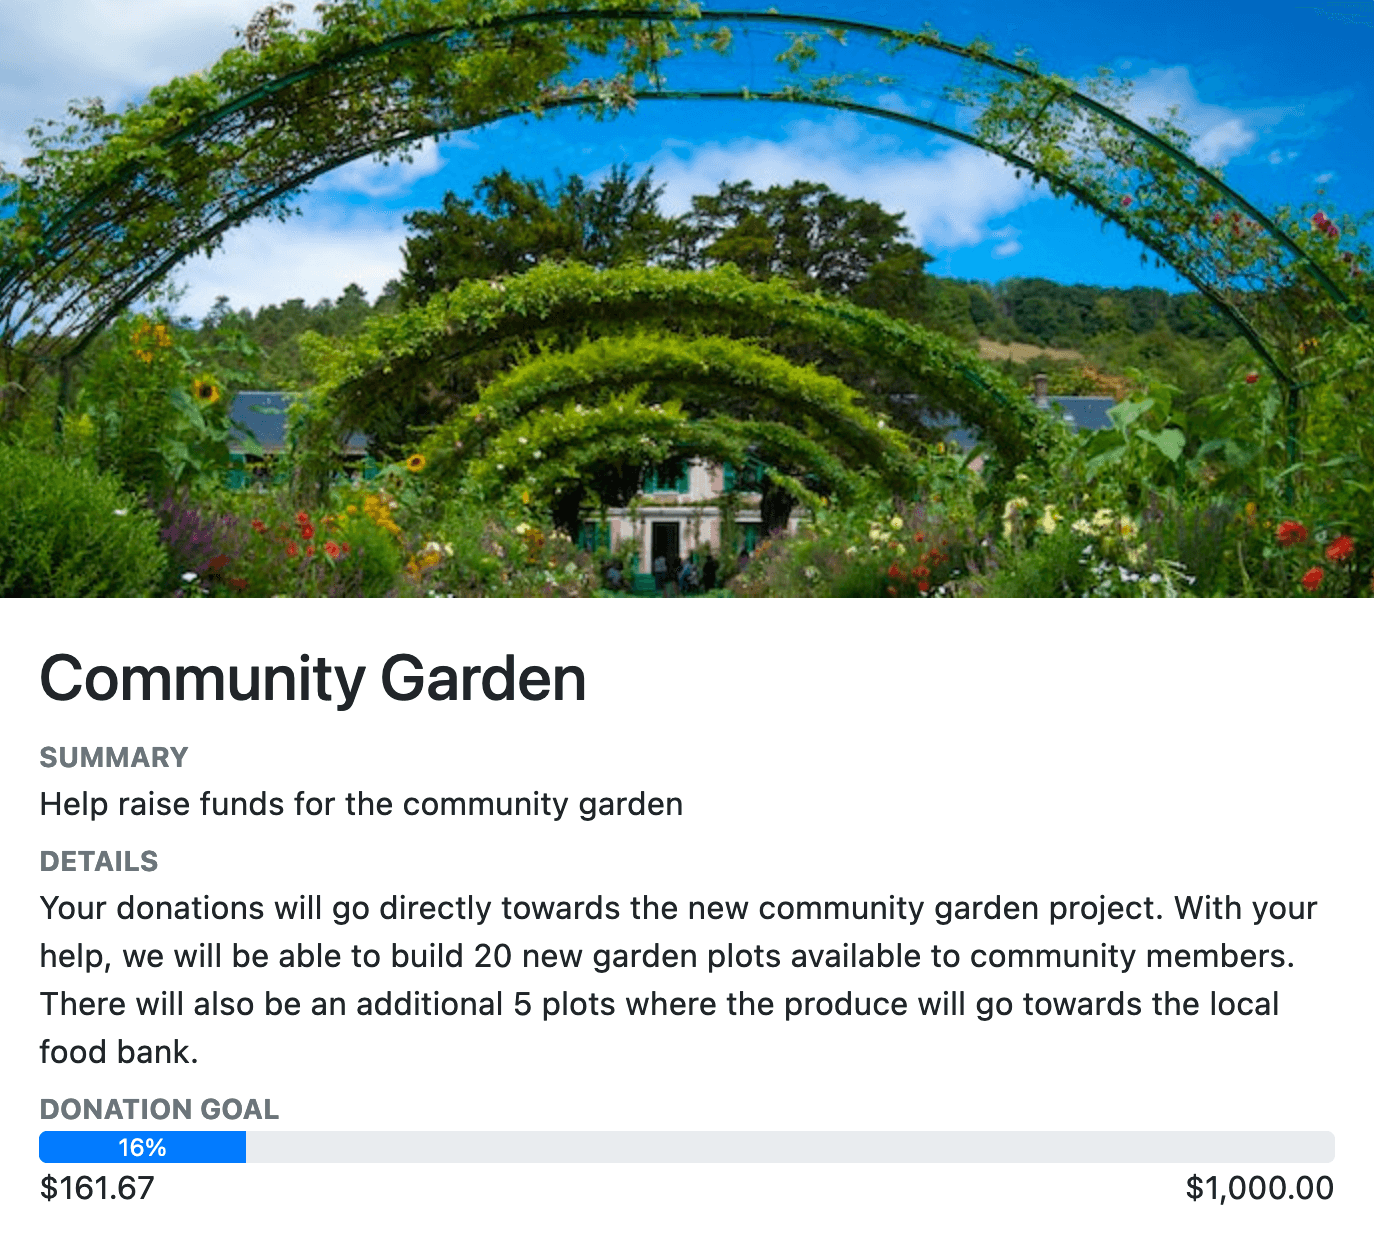Click the grey unfilled progress bar area

pos(790,1147)
